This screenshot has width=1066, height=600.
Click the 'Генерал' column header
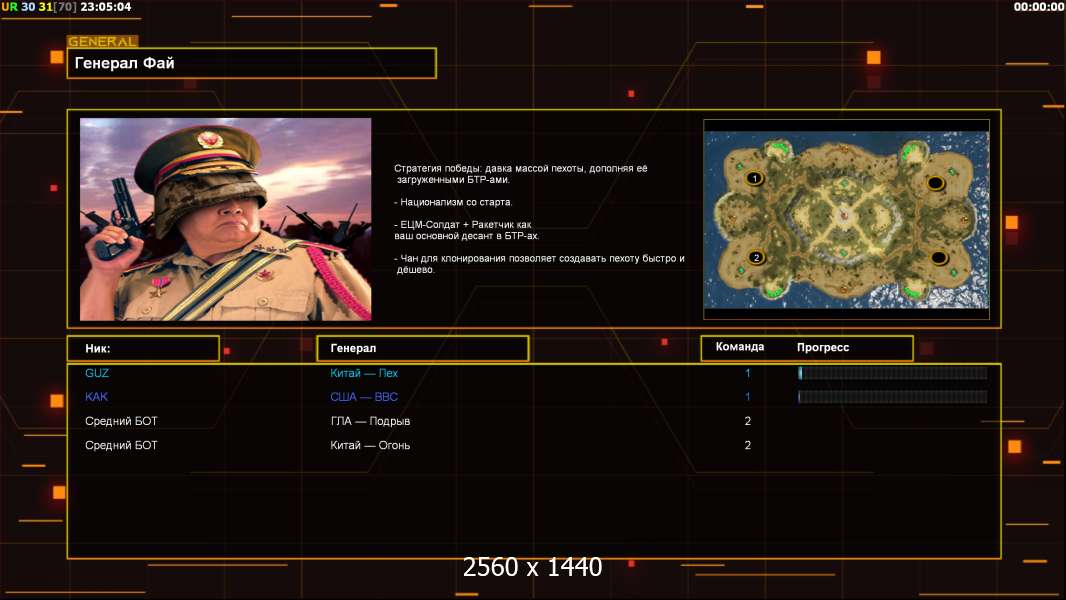pyautogui.click(x=423, y=349)
